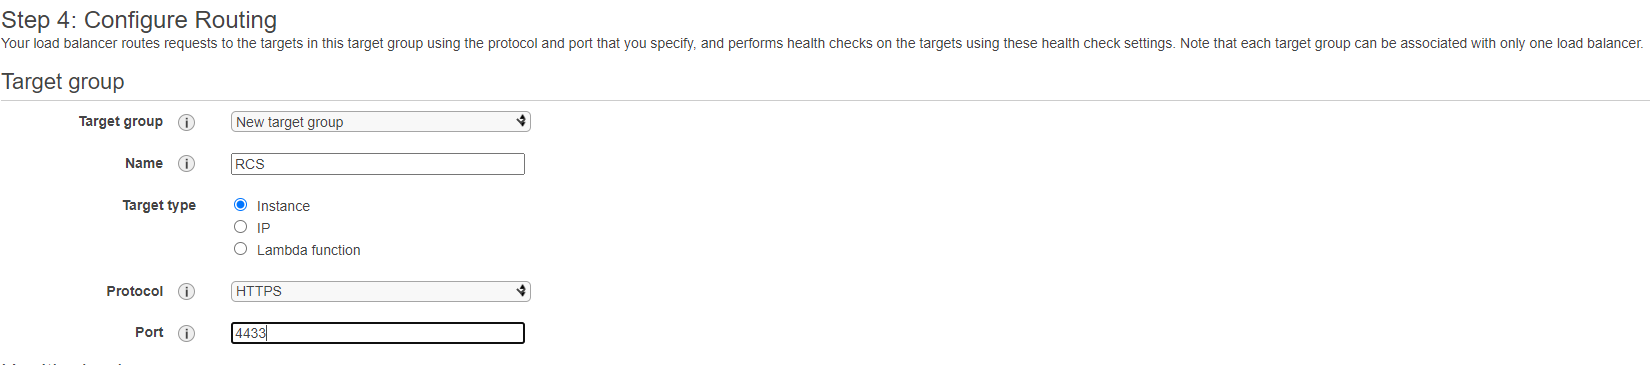This screenshot has height=365, width=1650.
Task: Click the Lambda function label text
Action: point(308,250)
